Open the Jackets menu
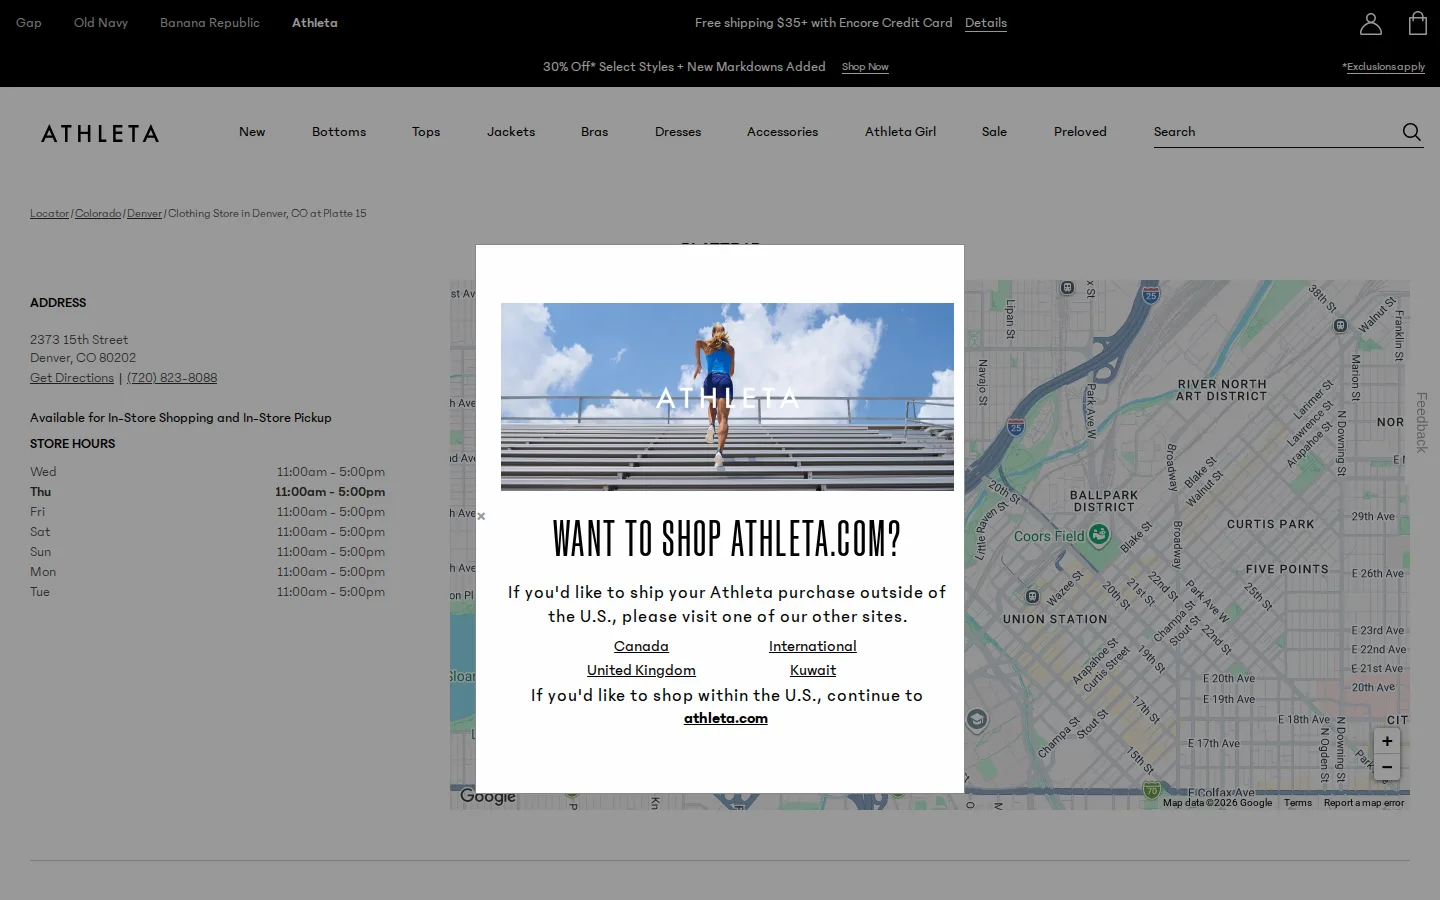Viewport: 1440px width, 900px height. pyautogui.click(x=511, y=132)
